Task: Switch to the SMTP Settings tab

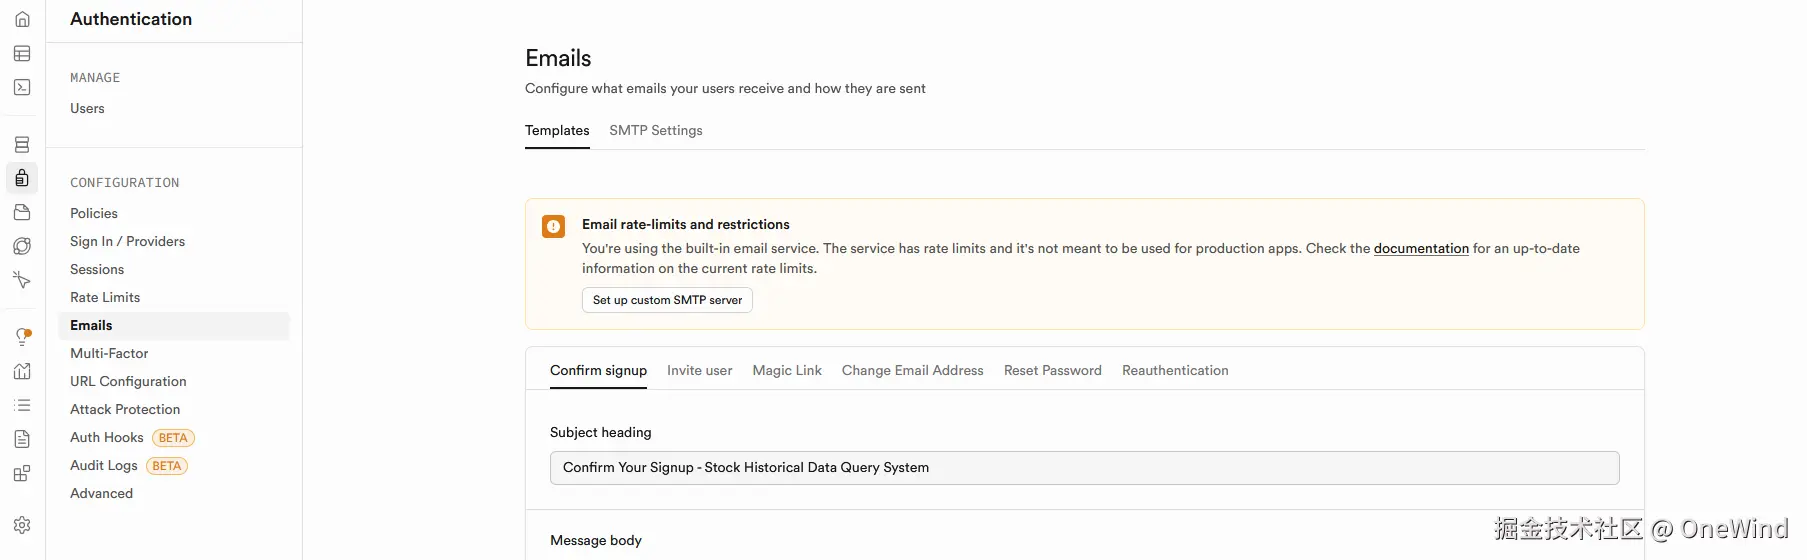Action: point(655,130)
